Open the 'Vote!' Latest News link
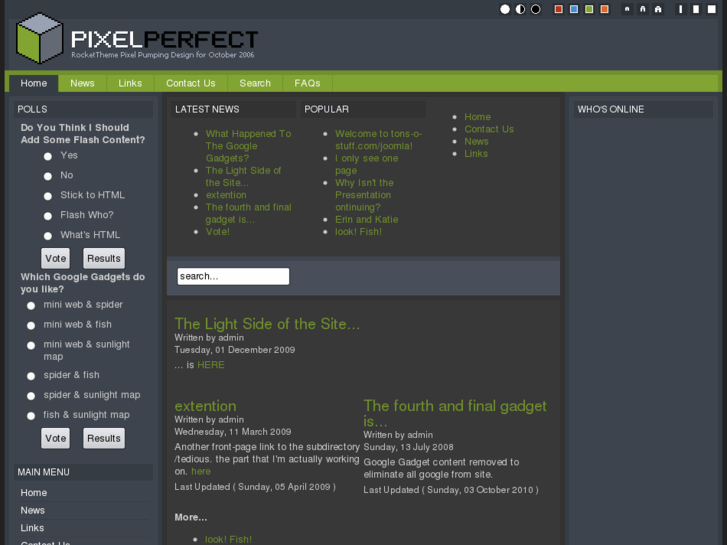The image size is (727, 545). coord(218,231)
